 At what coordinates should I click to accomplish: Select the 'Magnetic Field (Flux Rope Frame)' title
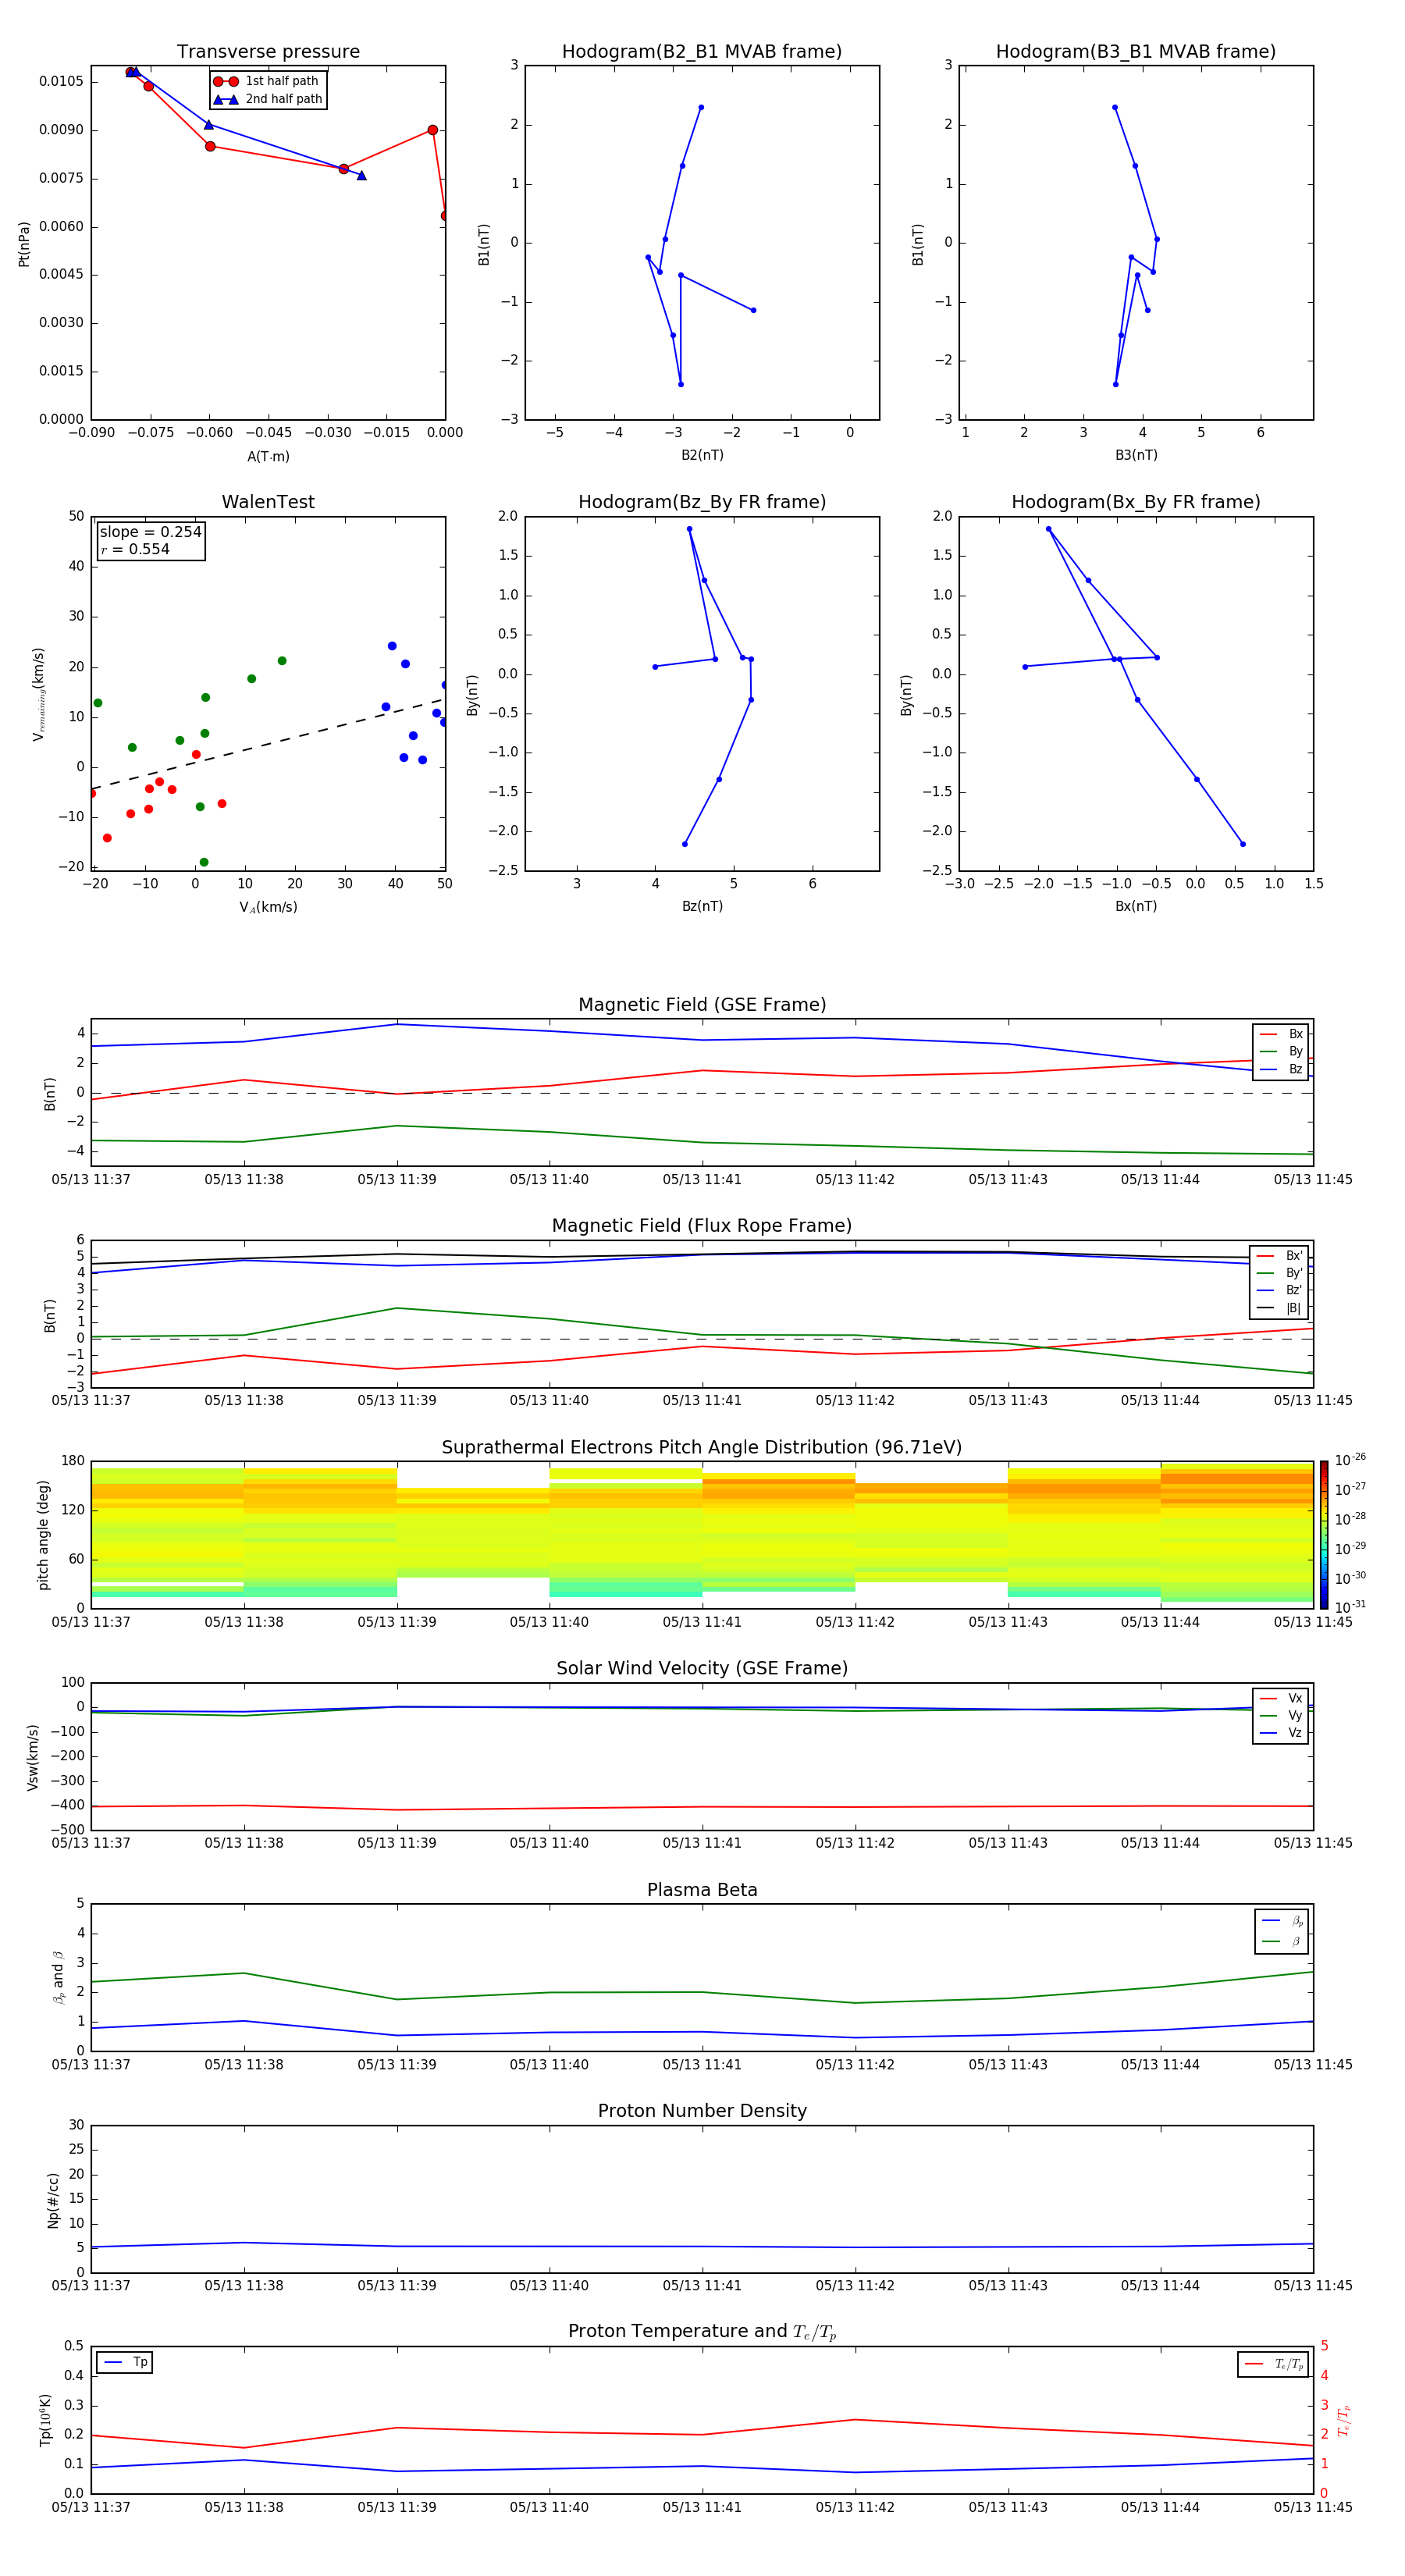point(702,1226)
